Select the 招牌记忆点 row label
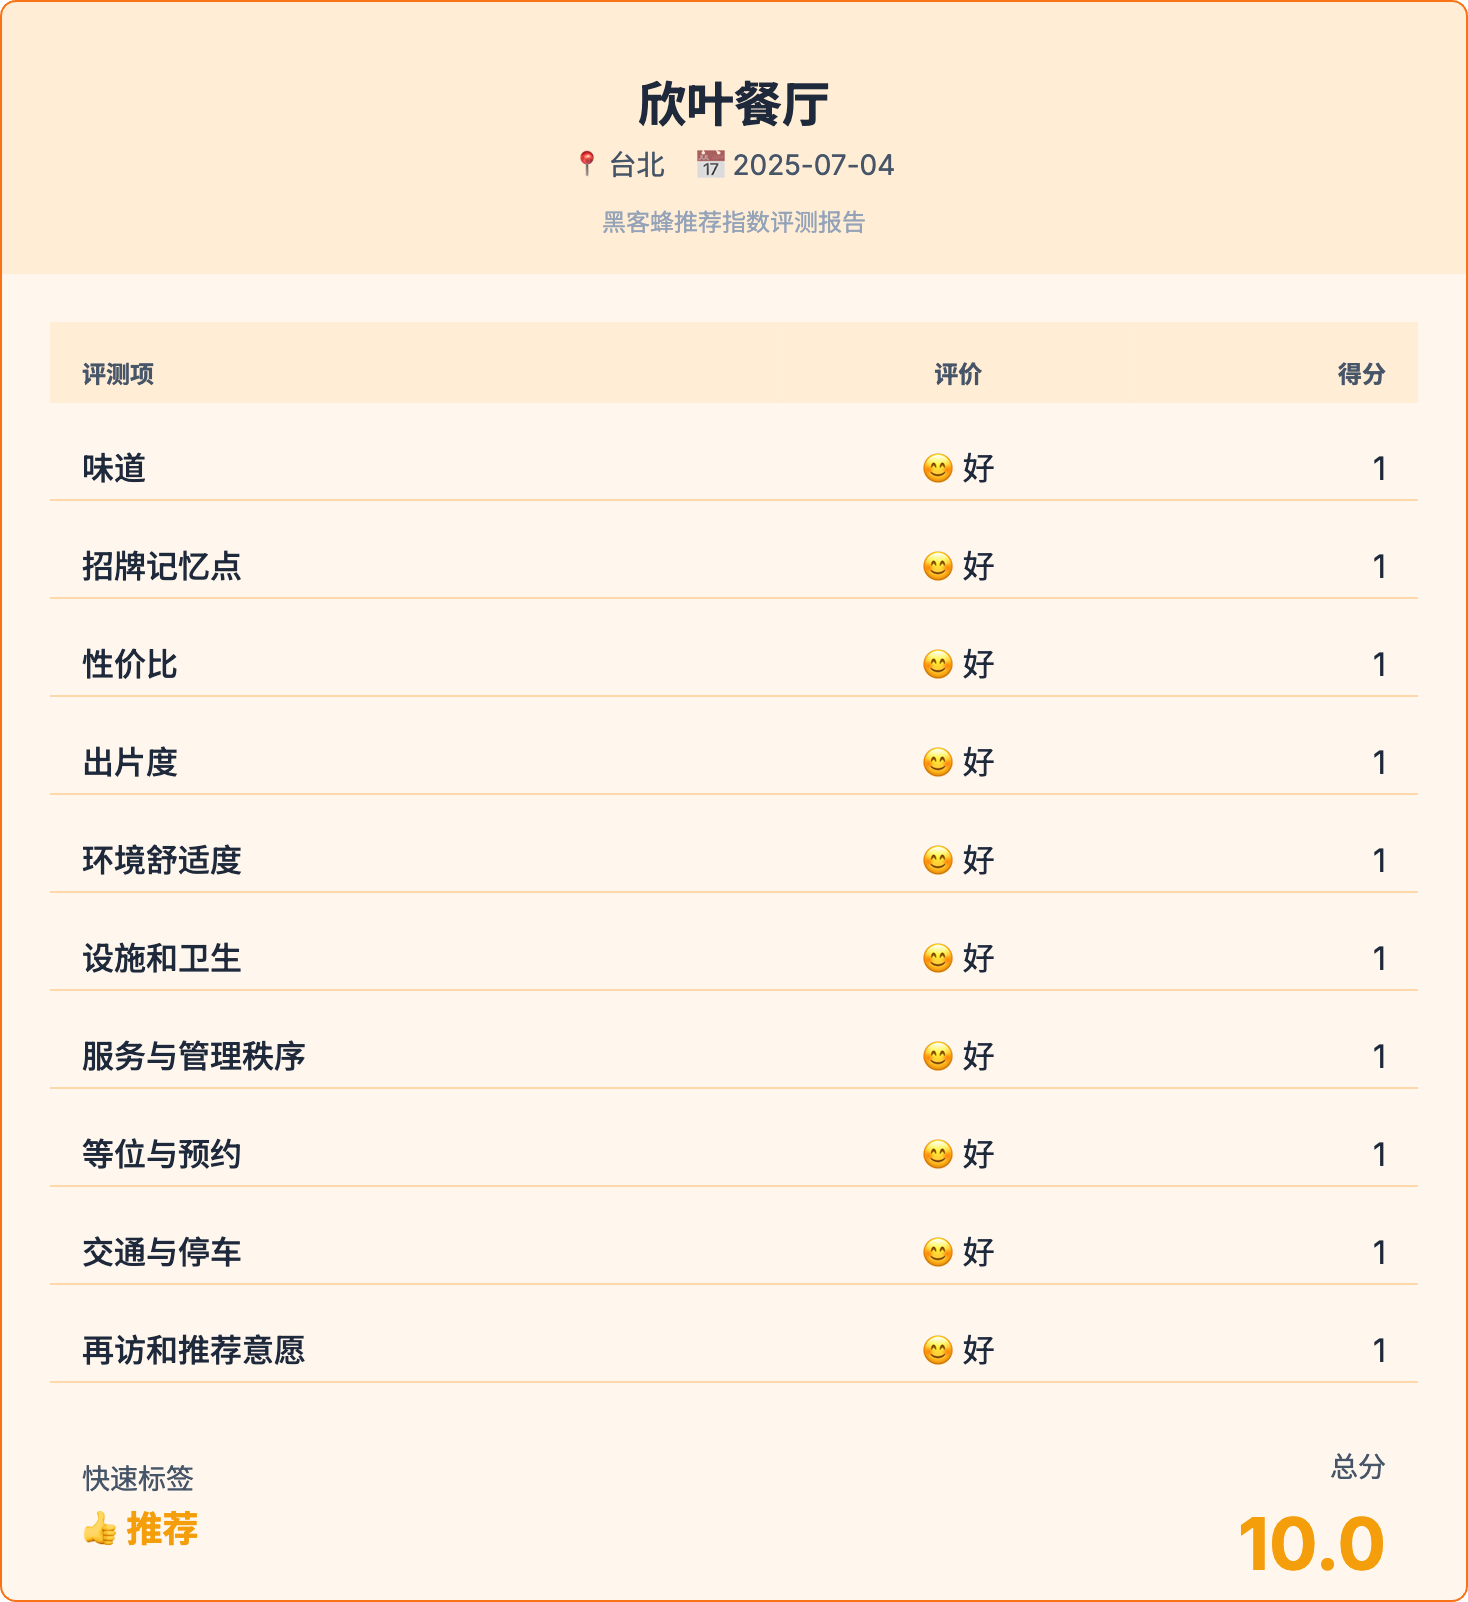This screenshot has height=1602, width=1468. pos(162,566)
